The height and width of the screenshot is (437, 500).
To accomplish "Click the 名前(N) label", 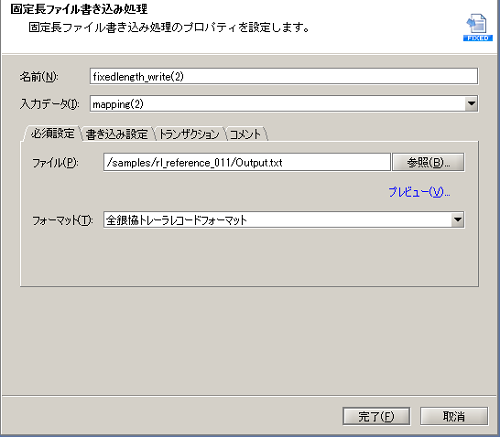I will click(x=39, y=77).
